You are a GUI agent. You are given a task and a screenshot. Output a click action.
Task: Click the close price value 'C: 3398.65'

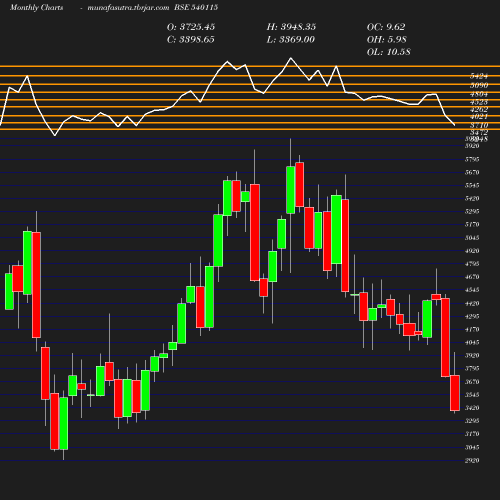point(191,40)
